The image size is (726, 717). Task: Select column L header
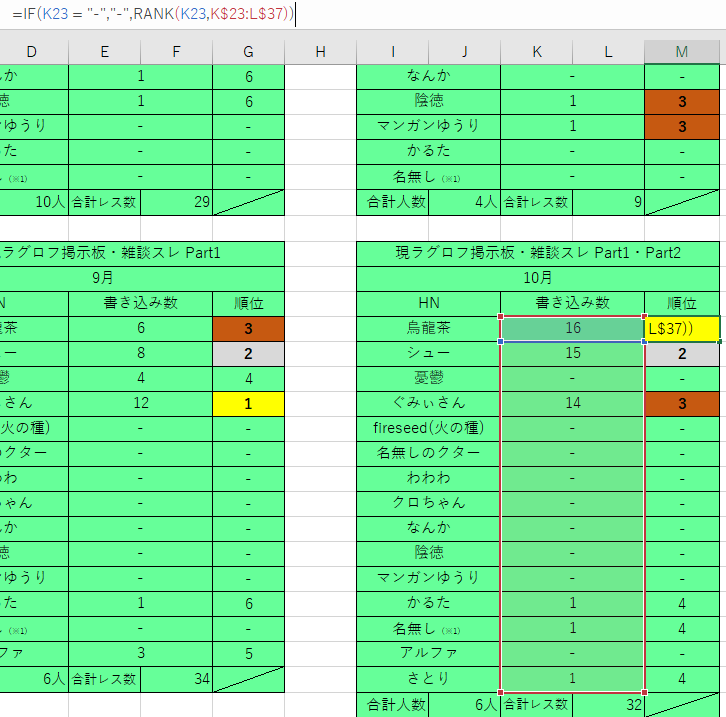pos(608,51)
